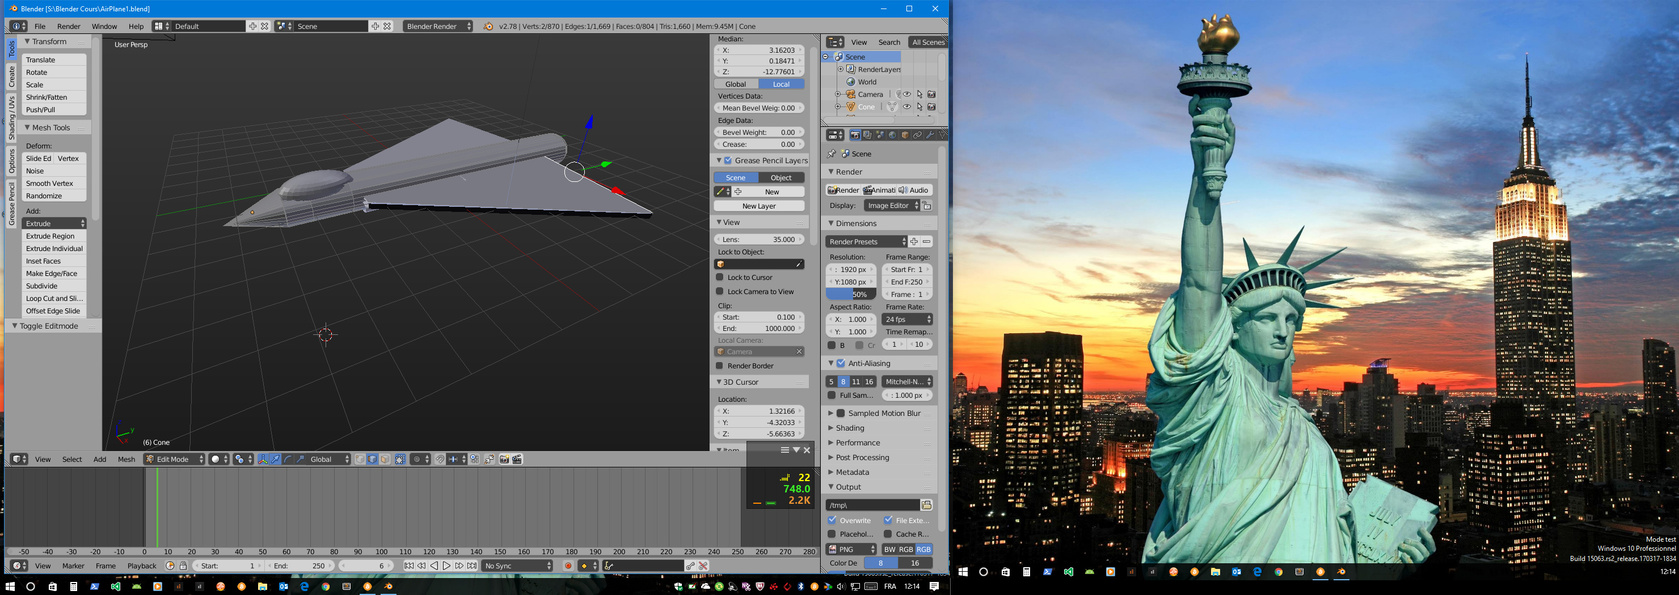Open the 24 fps frame rate dropdown
1679x595 pixels.
click(907, 320)
